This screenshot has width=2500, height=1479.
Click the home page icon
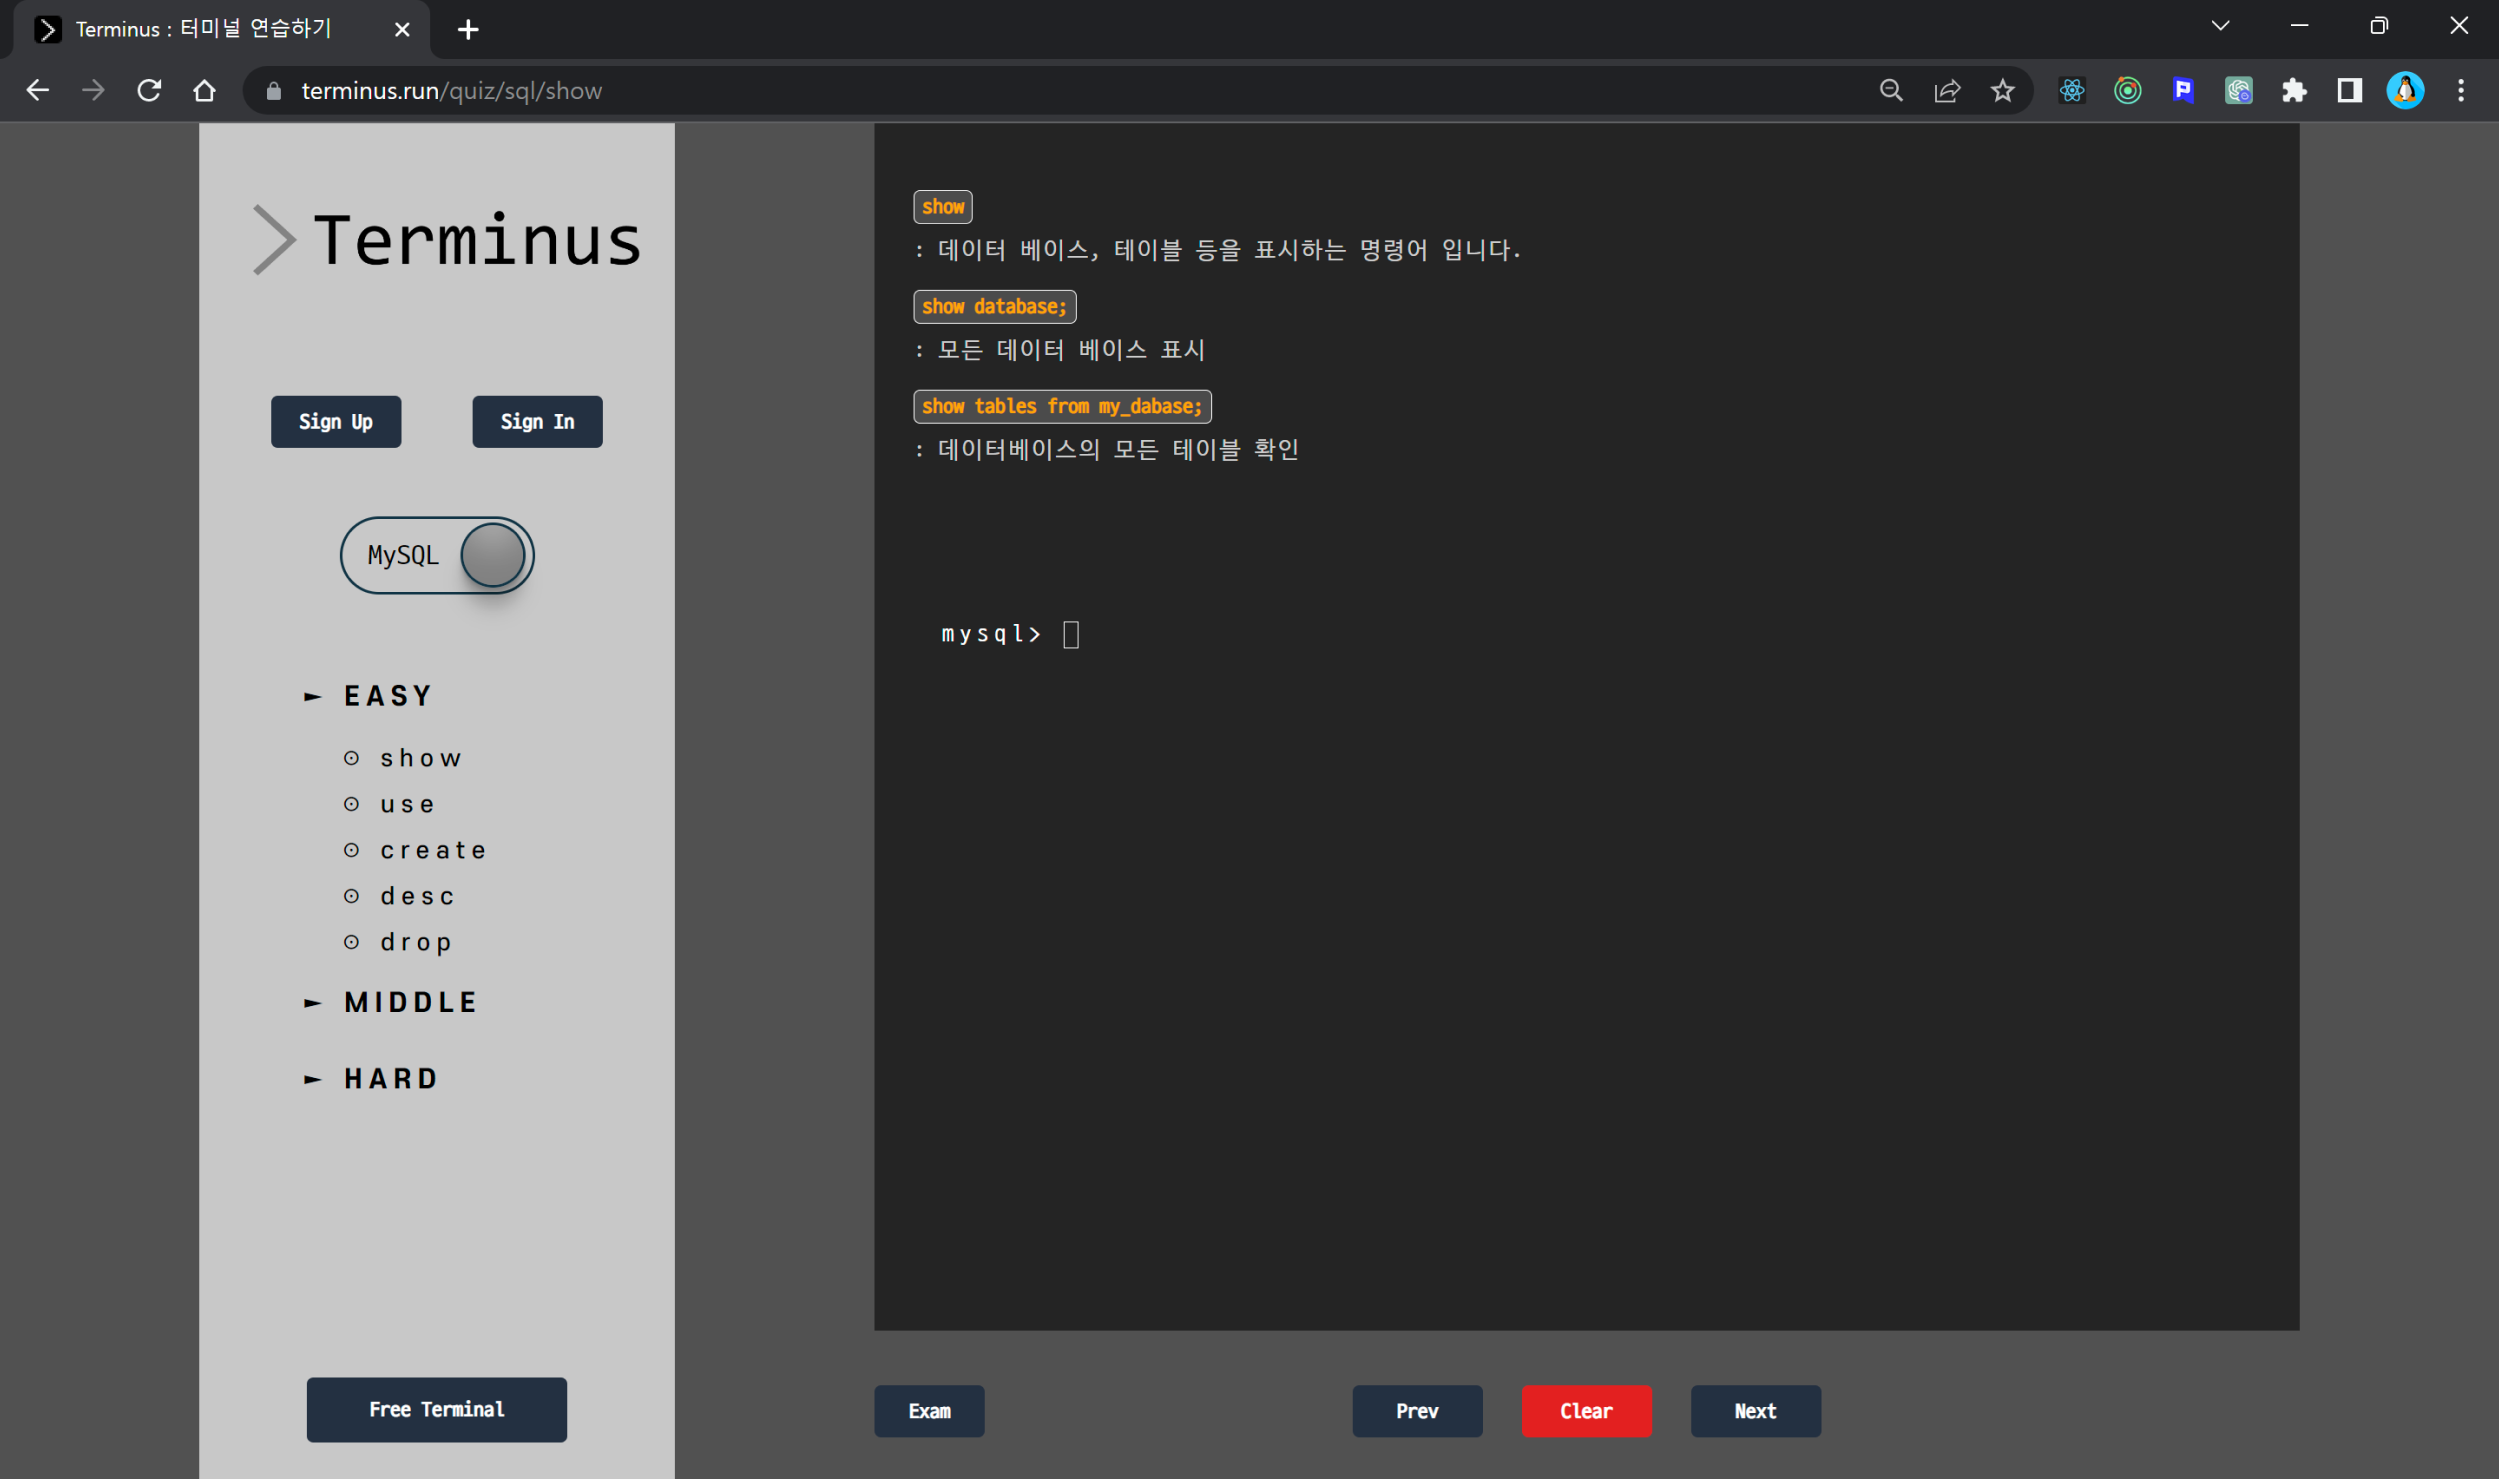204,91
